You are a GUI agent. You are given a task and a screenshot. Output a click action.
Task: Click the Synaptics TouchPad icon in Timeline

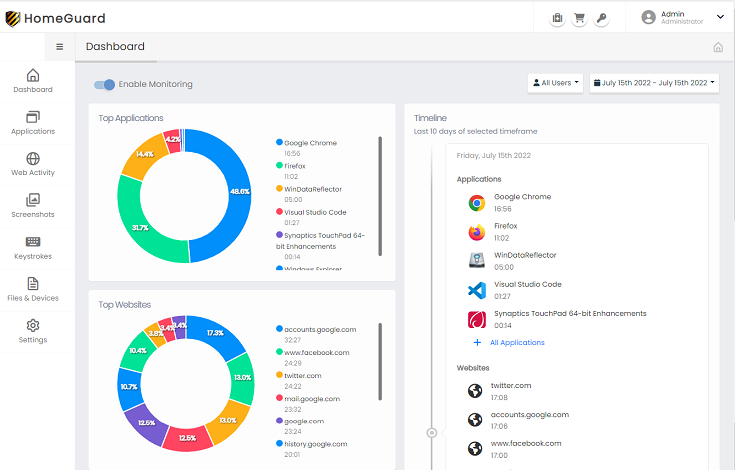[x=477, y=320]
